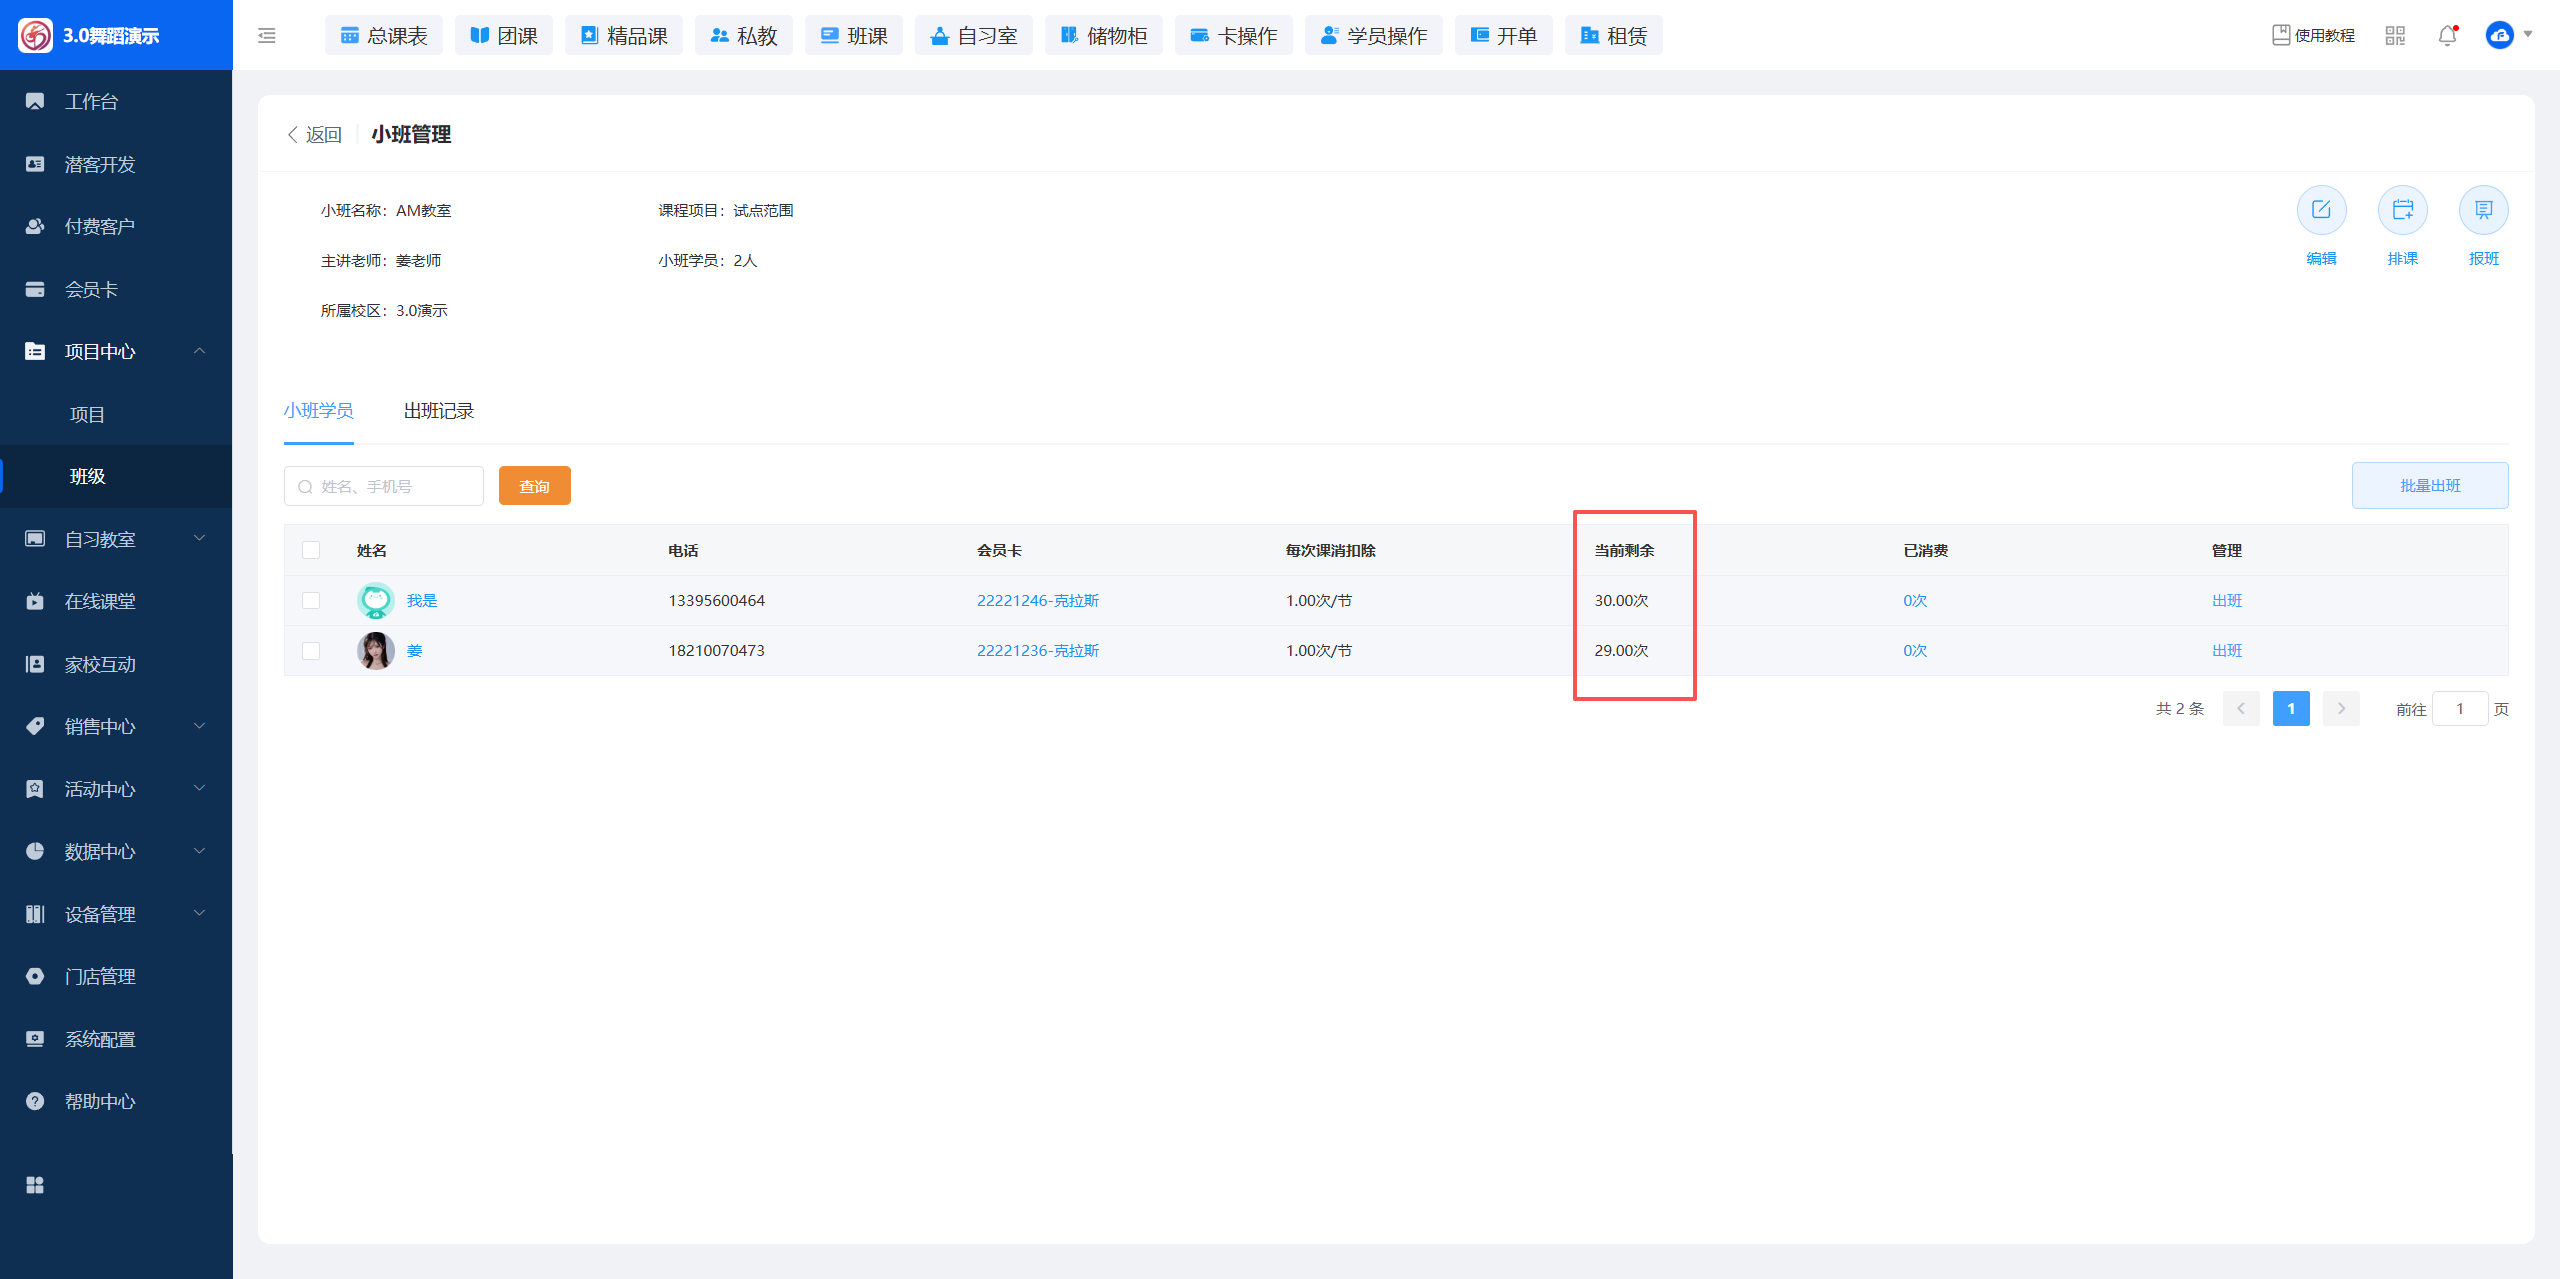Viewport: 2560px width, 1279px height.
Task: Open the QR code grid icon
Action: pyautogui.click(x=2395, y=36)
